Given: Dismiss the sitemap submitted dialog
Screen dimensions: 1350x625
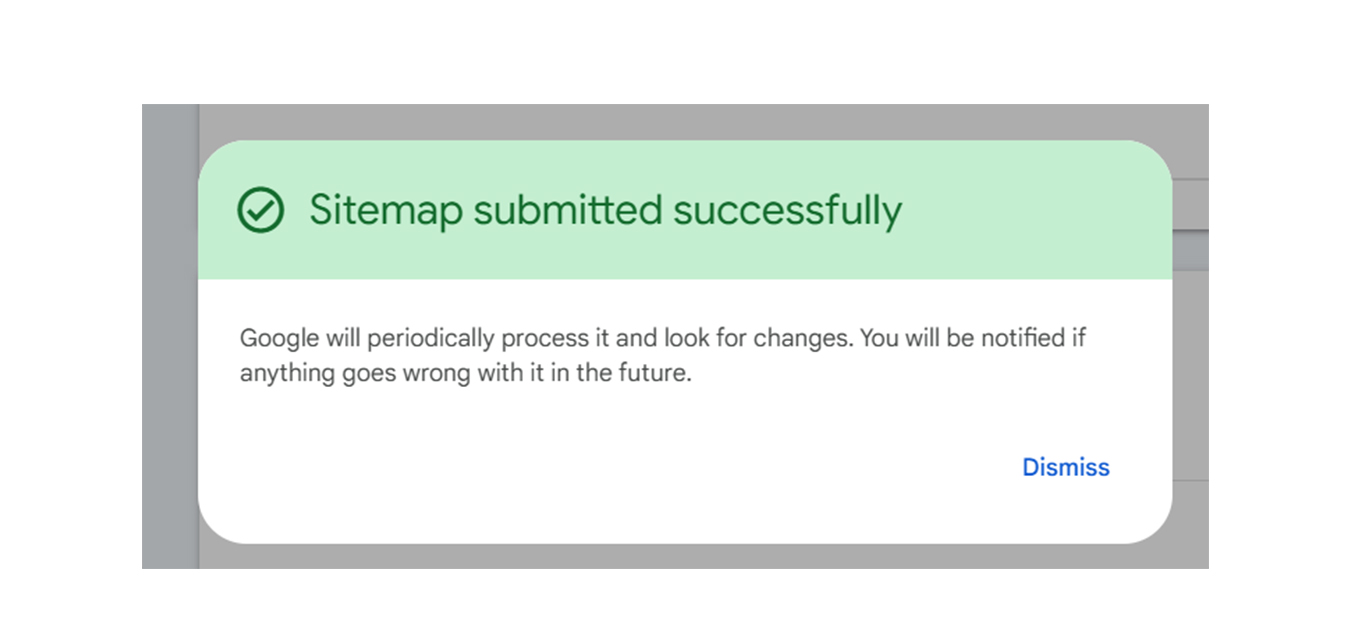Looking at the screenshot, I should pos(1065,467).
